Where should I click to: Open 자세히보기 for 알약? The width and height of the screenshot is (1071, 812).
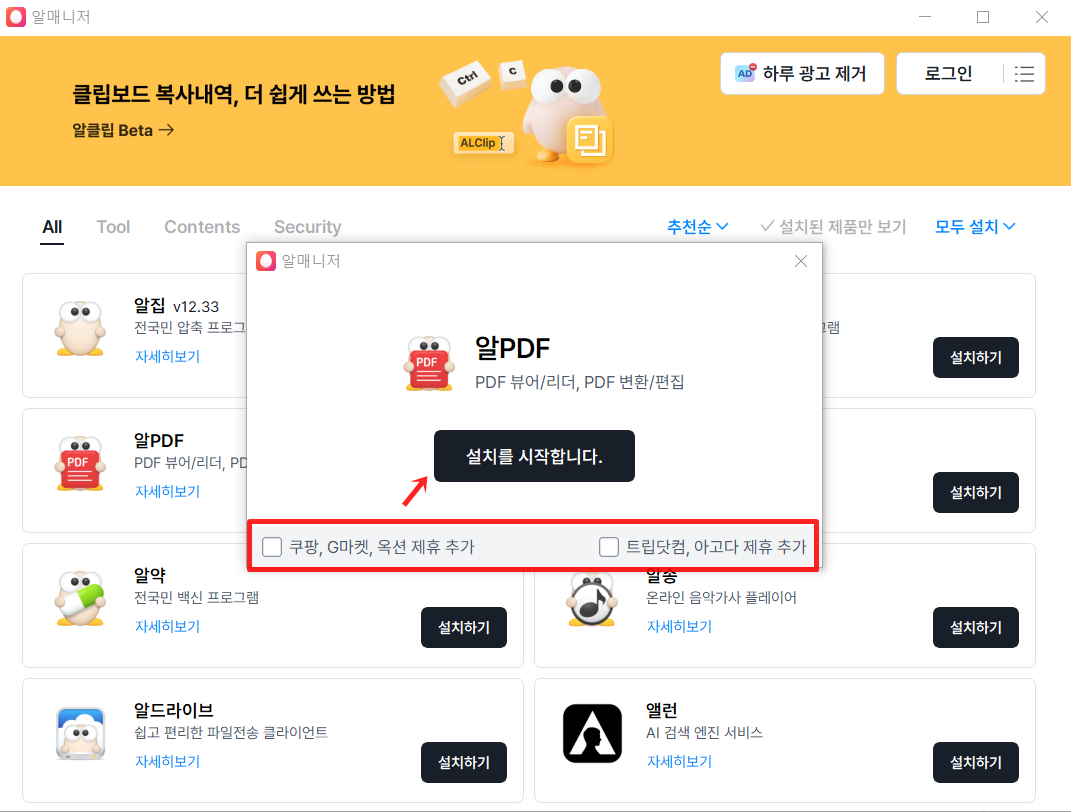coord(167,626)
